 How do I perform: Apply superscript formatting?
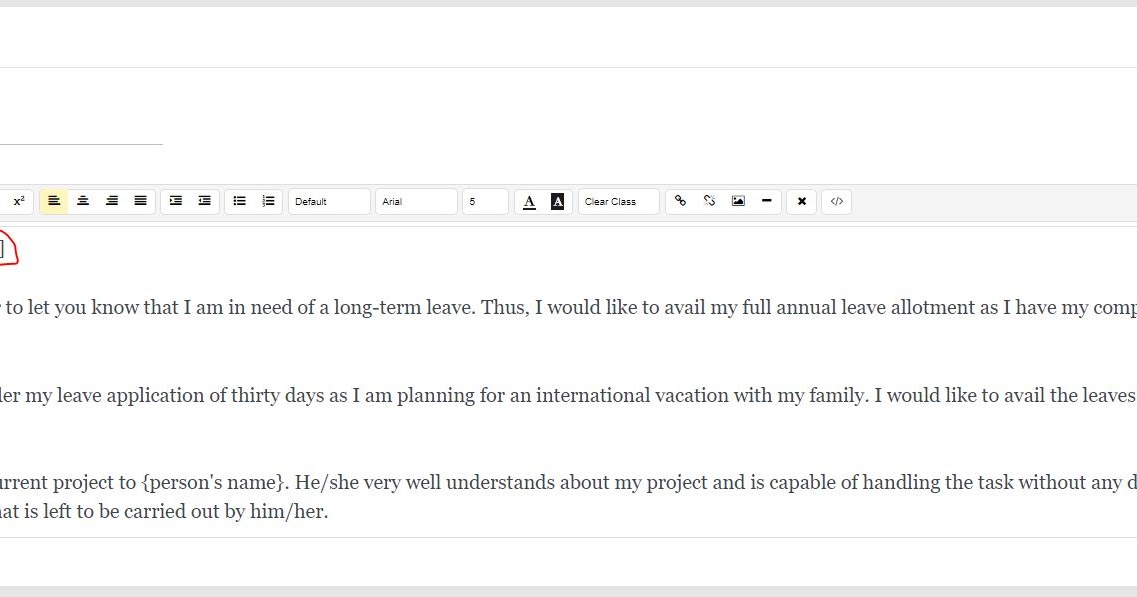(x=18, y=201)
